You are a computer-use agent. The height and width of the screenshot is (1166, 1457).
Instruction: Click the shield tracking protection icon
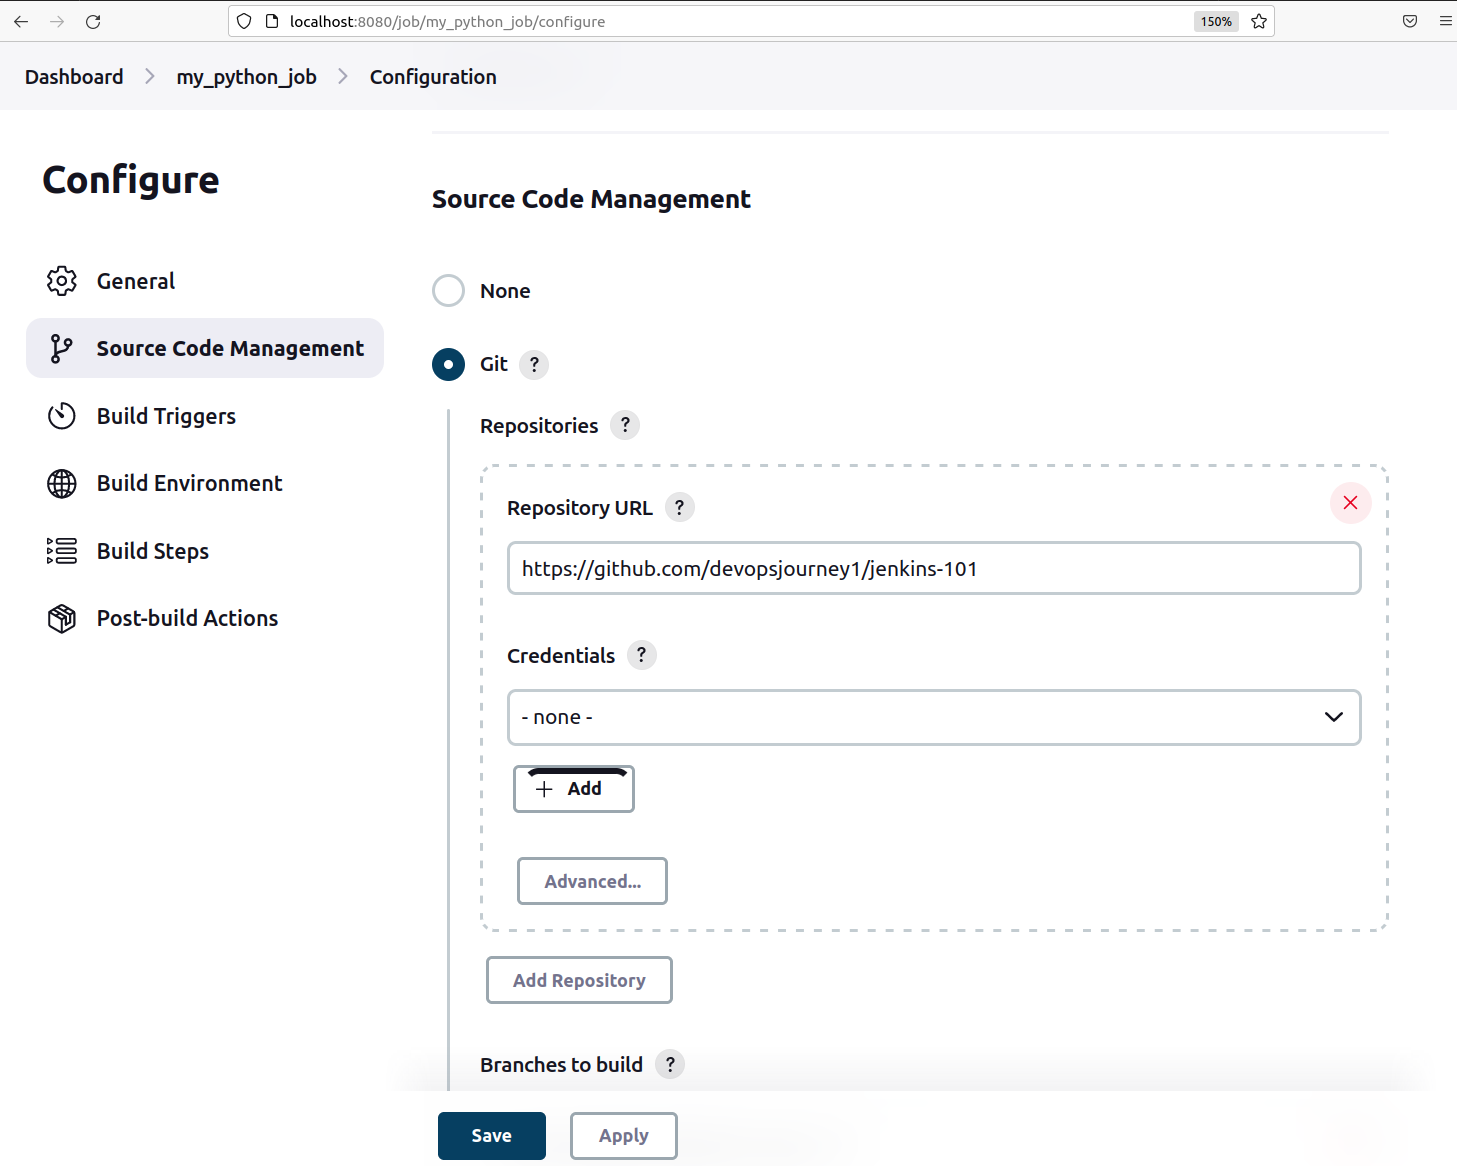tap(244, 21)
